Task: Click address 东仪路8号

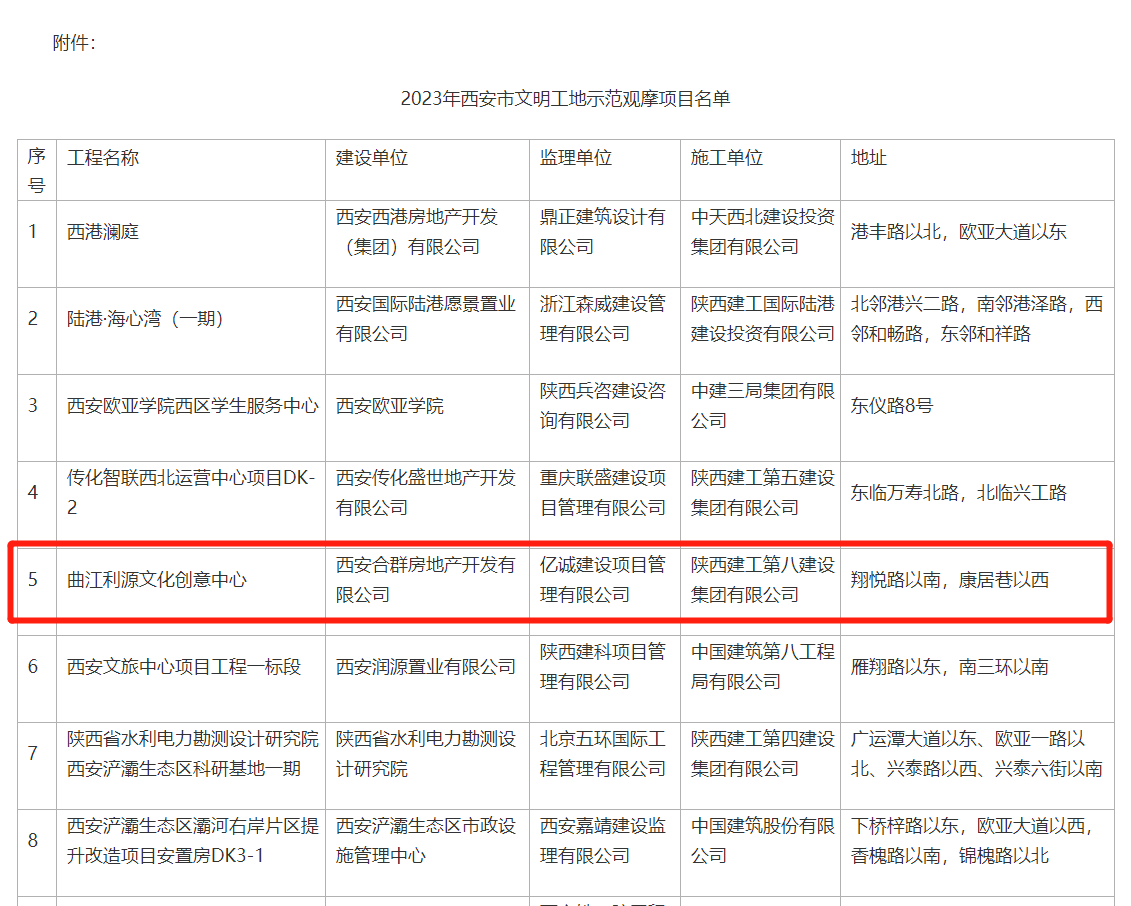Action: tap(892, 406)
